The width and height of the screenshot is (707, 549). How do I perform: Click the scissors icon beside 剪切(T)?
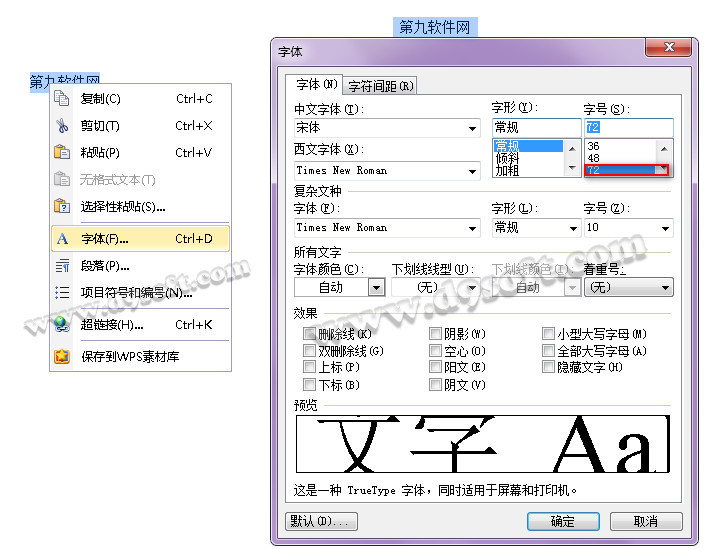[x=62, y=125]
